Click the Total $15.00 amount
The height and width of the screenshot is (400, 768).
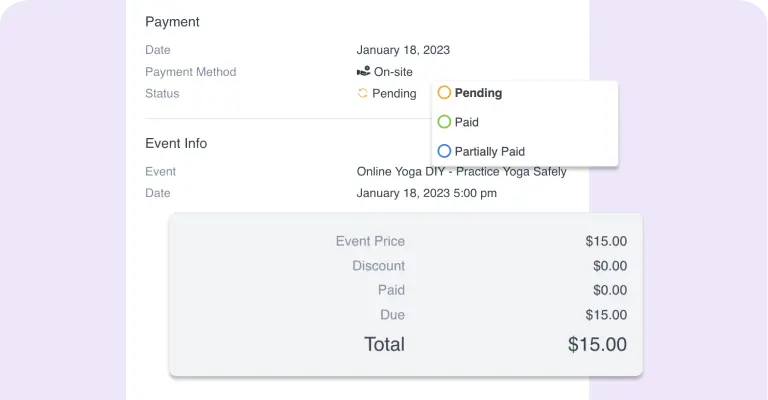coord(597,344)
